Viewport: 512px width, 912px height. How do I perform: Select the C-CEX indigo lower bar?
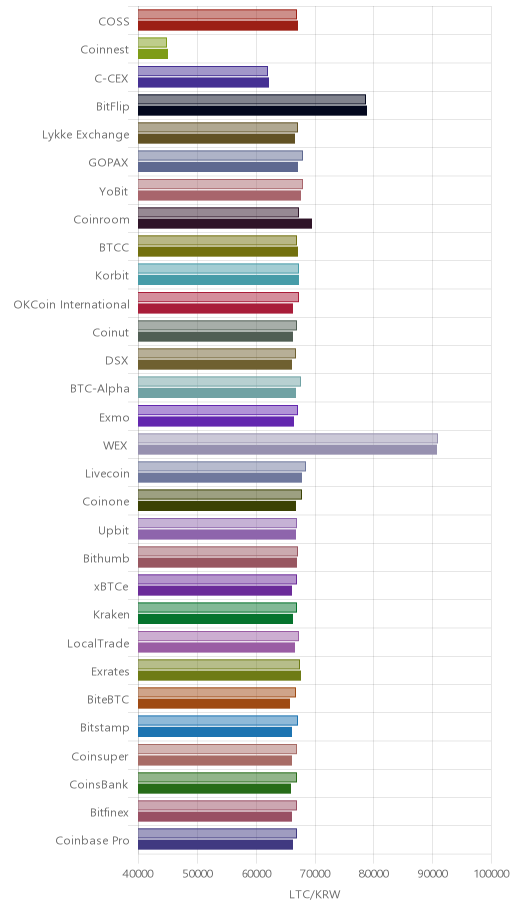pos(203,82)
